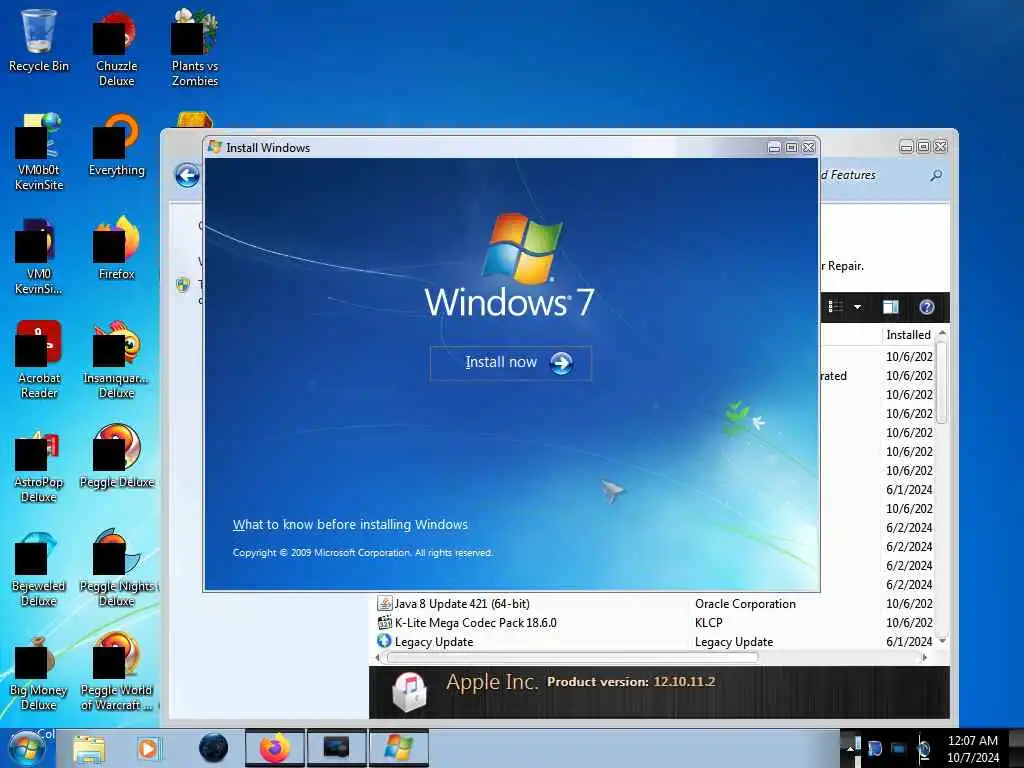This screenshot has height=768, width=1024.
Task: Click the scroll down arrow of programs list
Action: coord(942,641)
